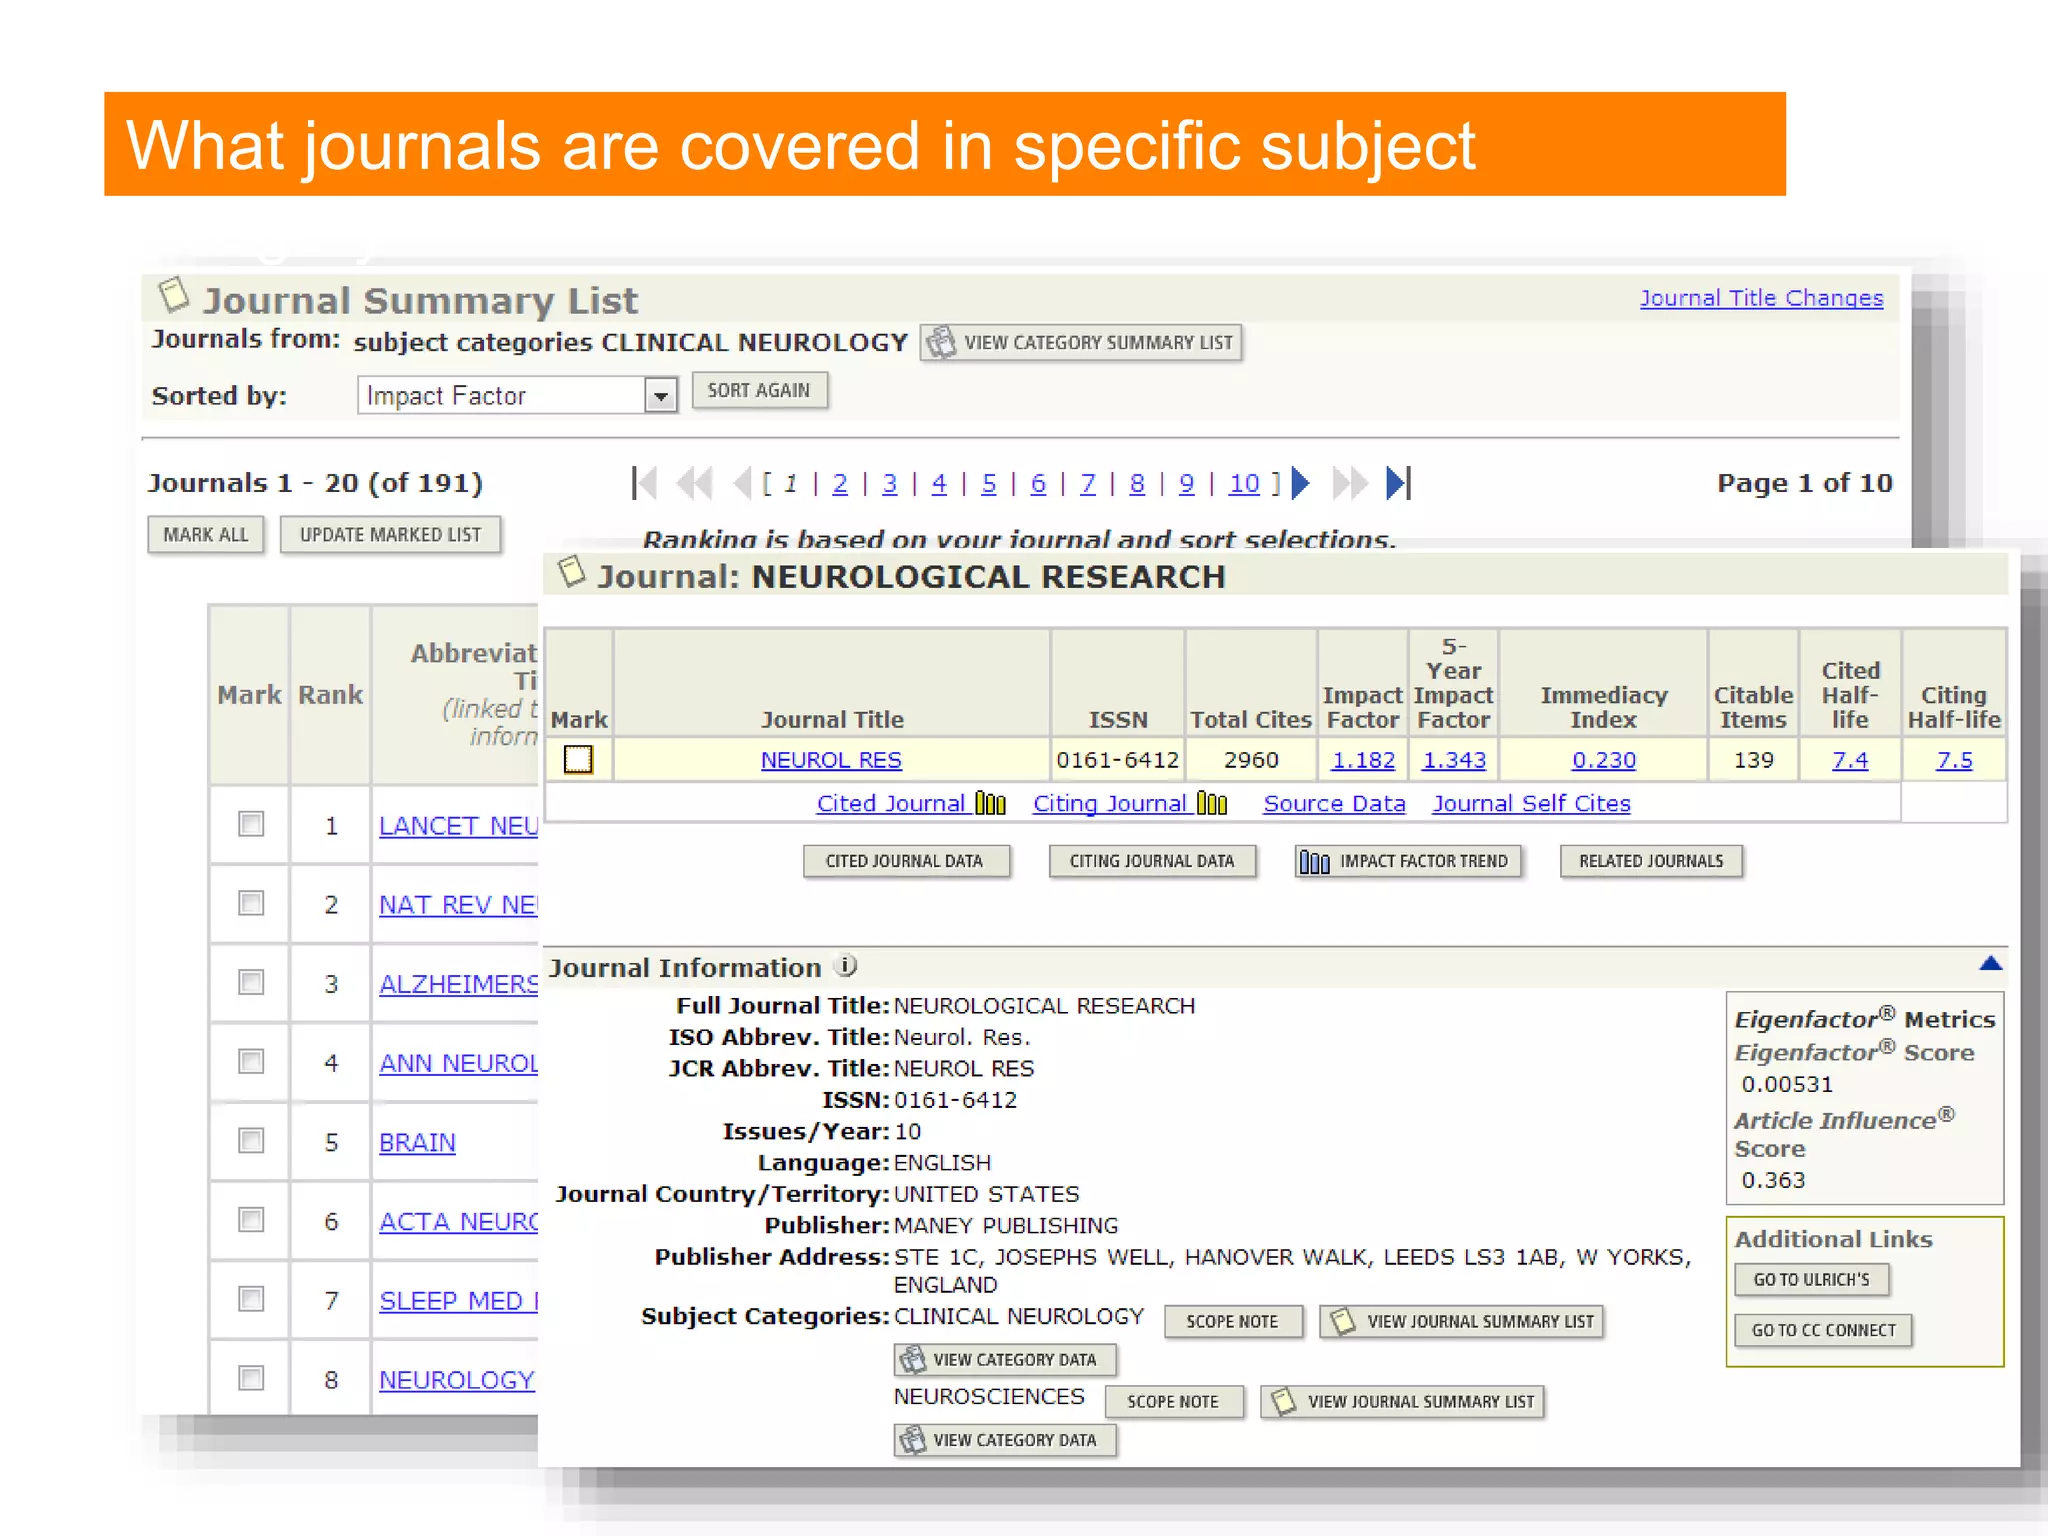2048x1536 pixels.
Task: Click Scope Note for Neurosciences
Action: point(1173,1402)
